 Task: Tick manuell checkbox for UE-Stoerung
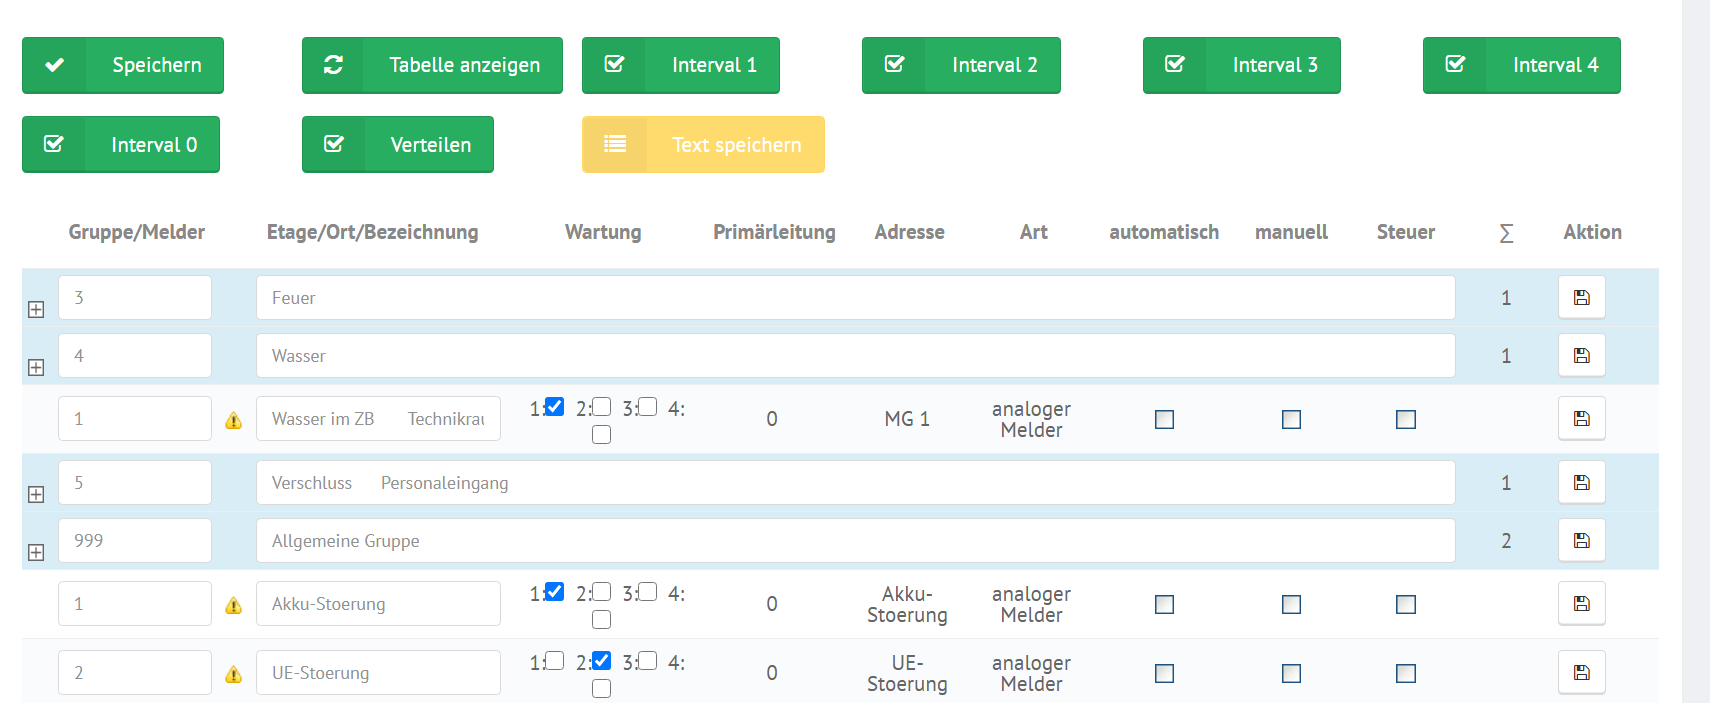tap(1291, 673)
